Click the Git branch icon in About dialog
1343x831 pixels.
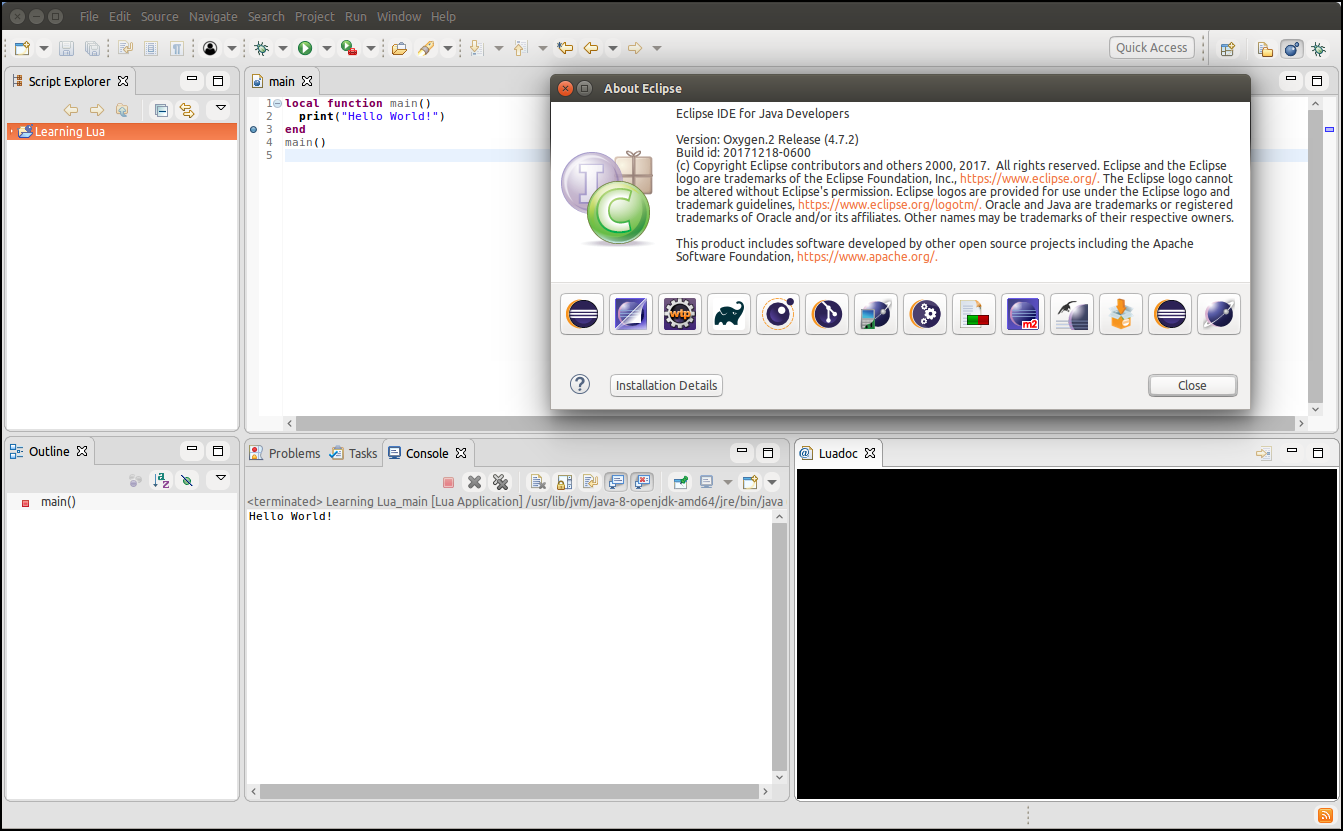[x=827, y=314]
